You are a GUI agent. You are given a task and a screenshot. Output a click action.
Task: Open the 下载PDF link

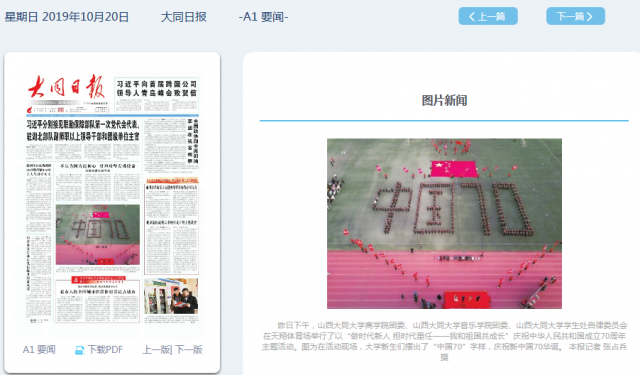click(x=105, y=350)
